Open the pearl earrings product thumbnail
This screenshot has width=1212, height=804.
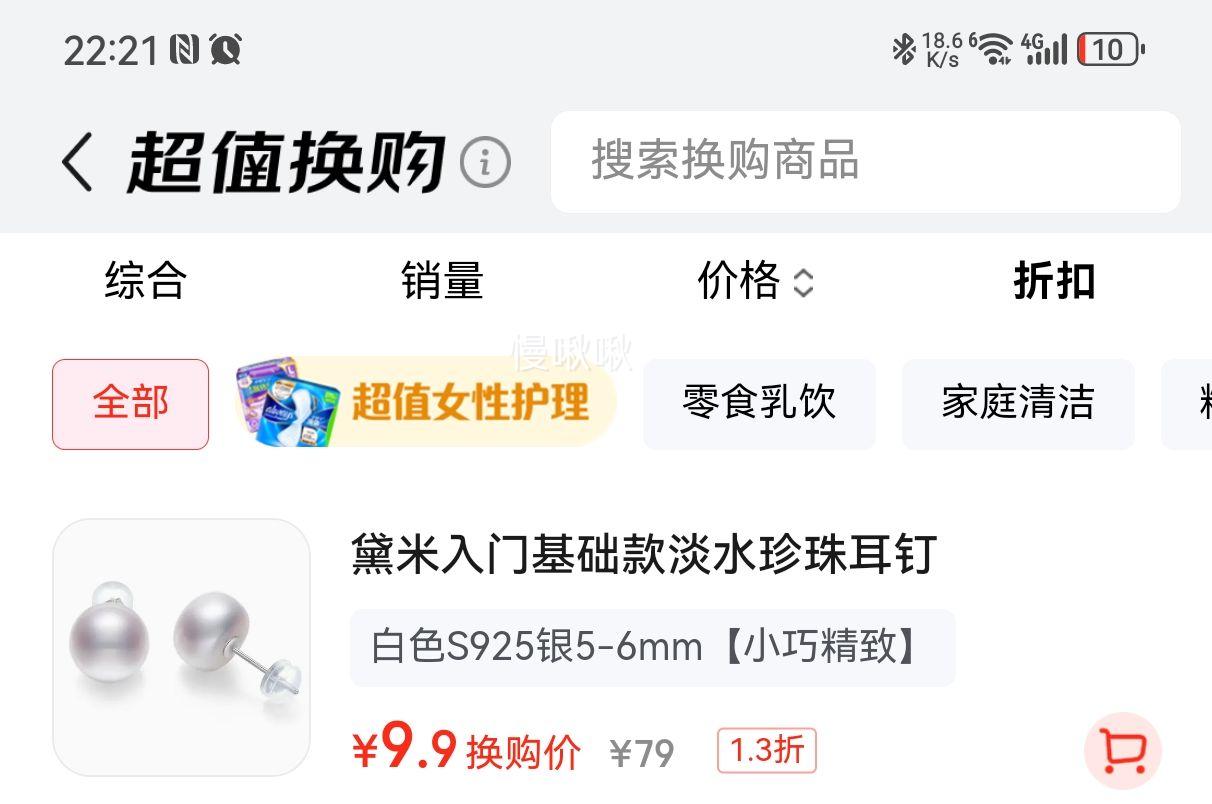tap(181, 647)
